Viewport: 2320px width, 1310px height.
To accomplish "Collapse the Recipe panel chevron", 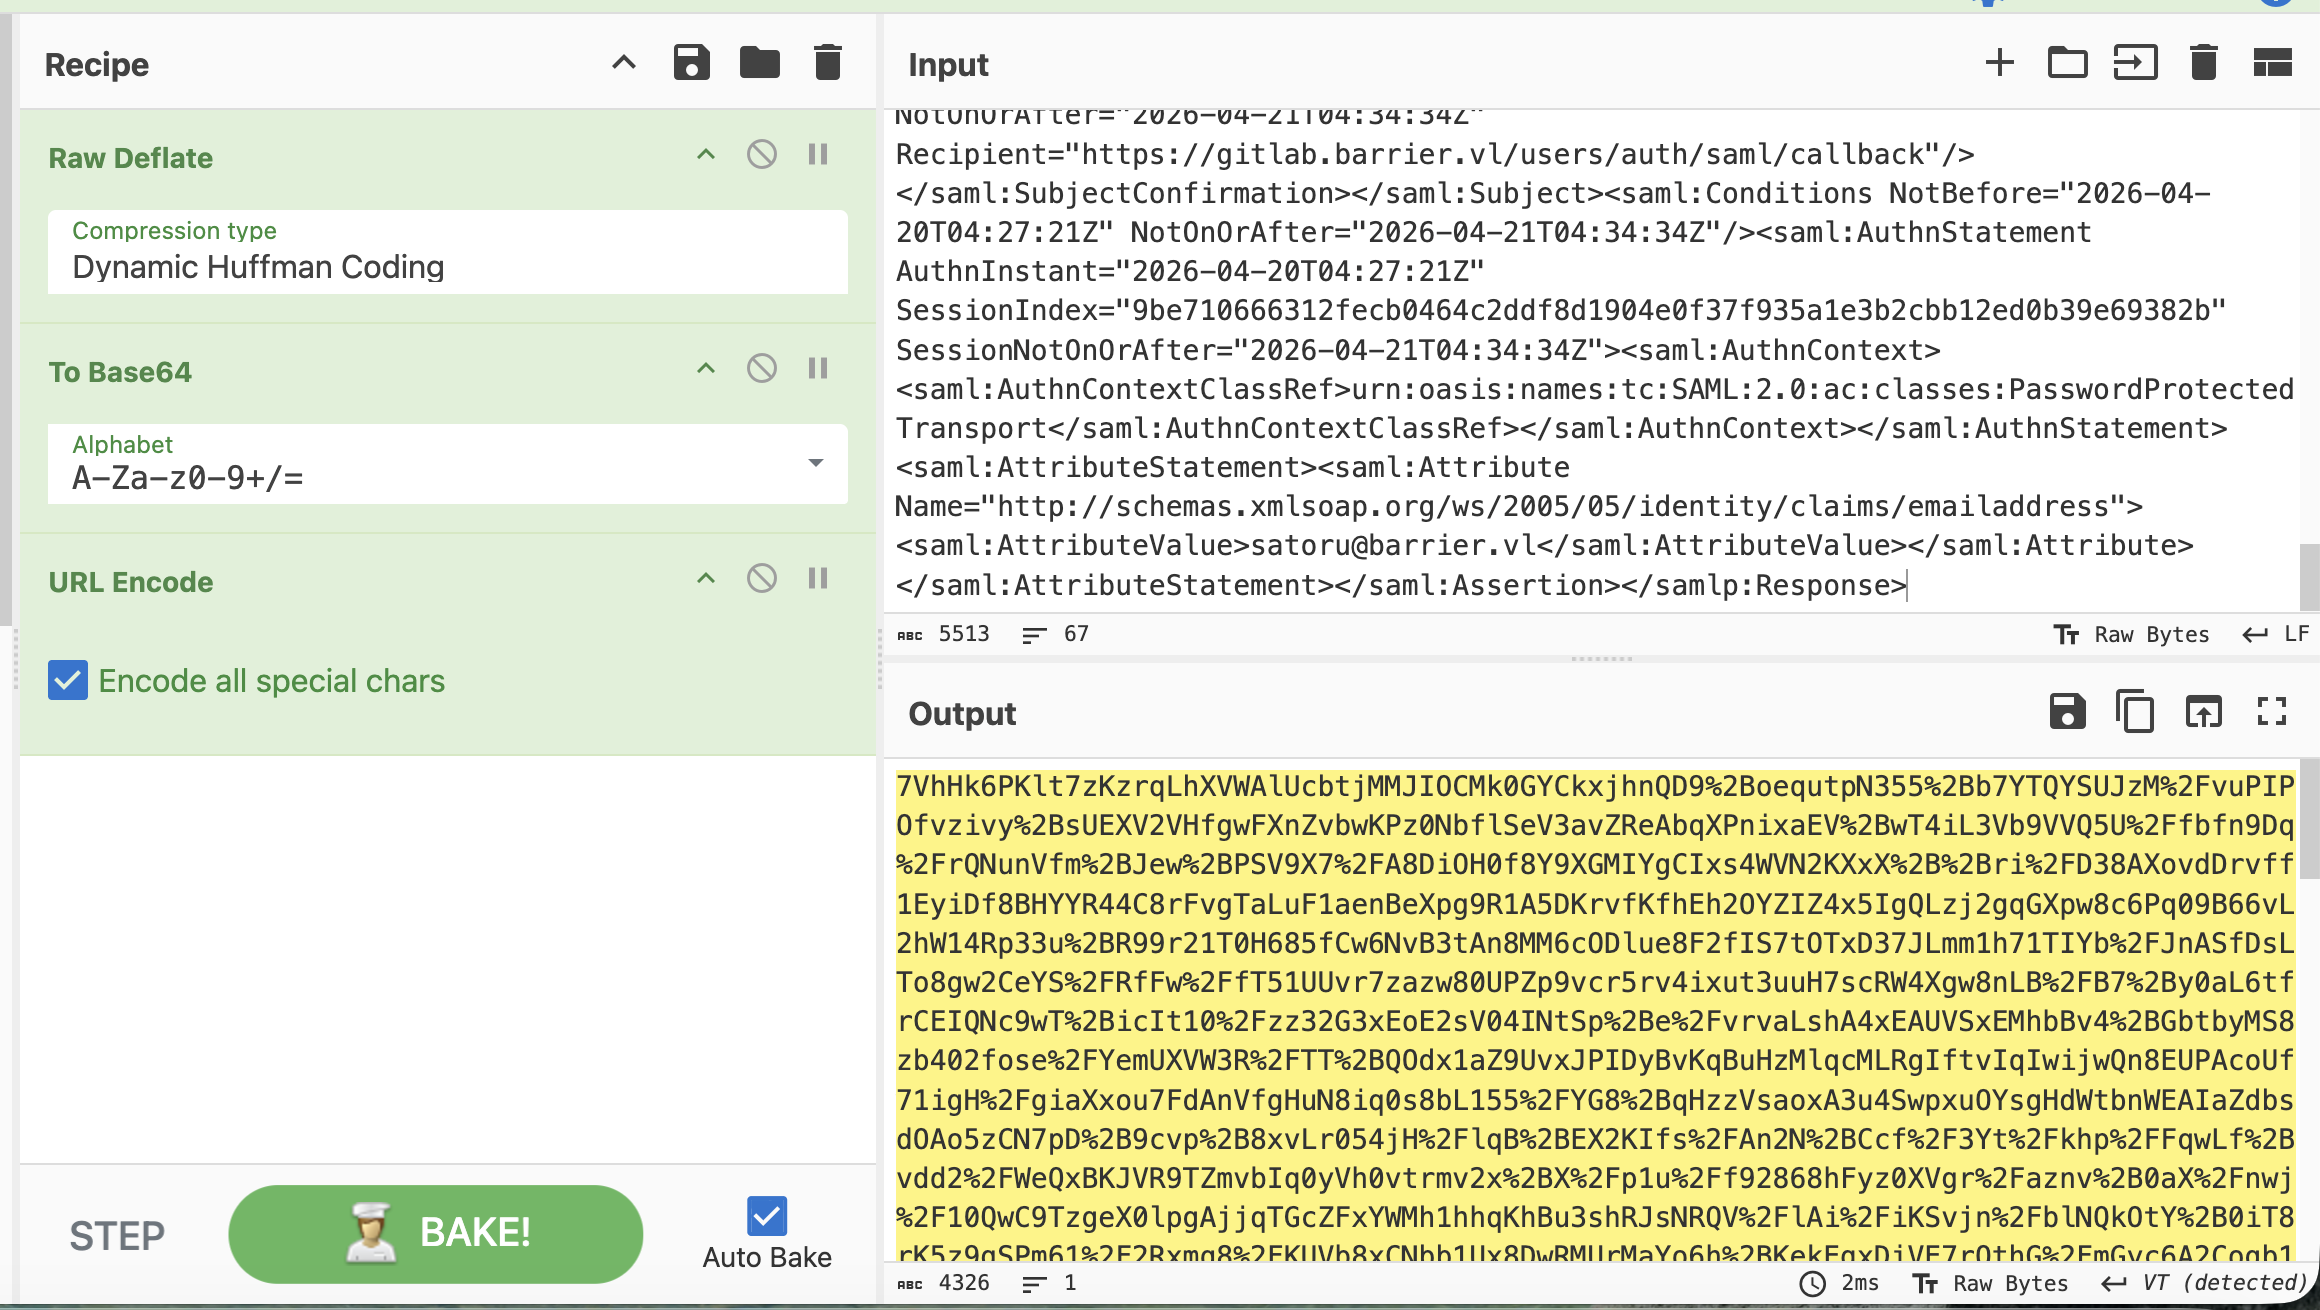I will coord(623,63).
